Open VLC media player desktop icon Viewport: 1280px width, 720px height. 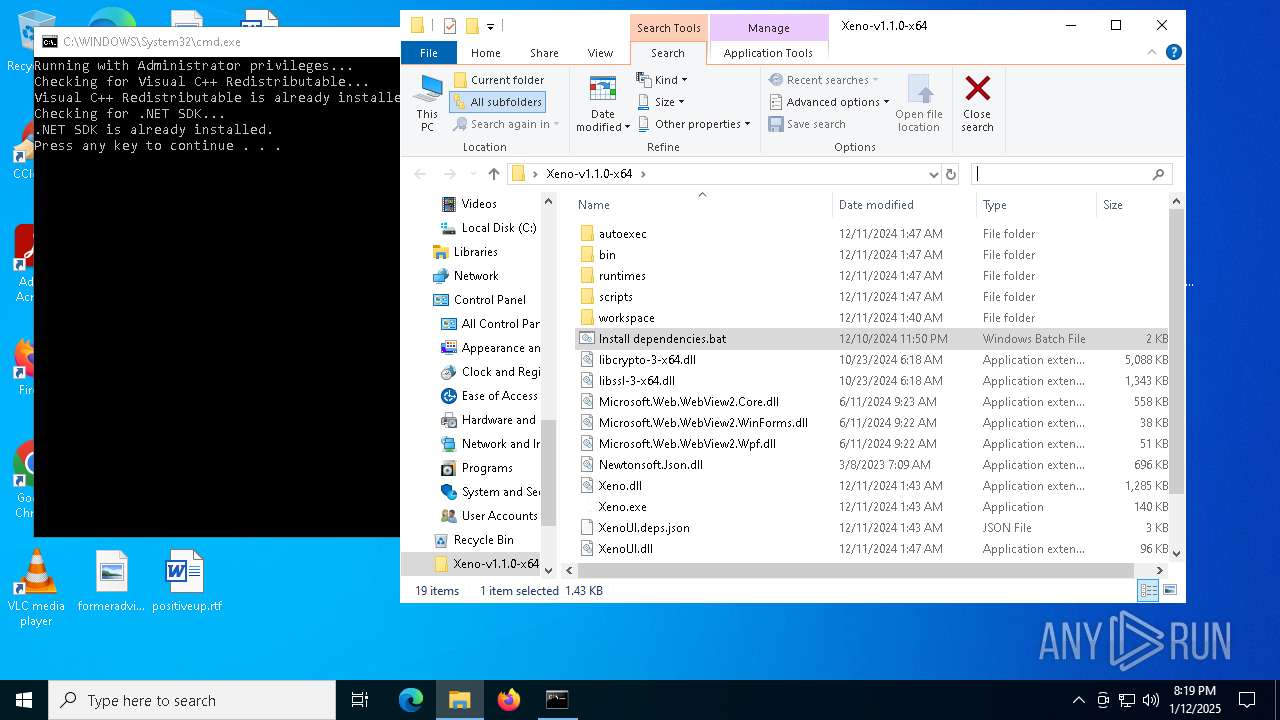[x=36, y=589]
